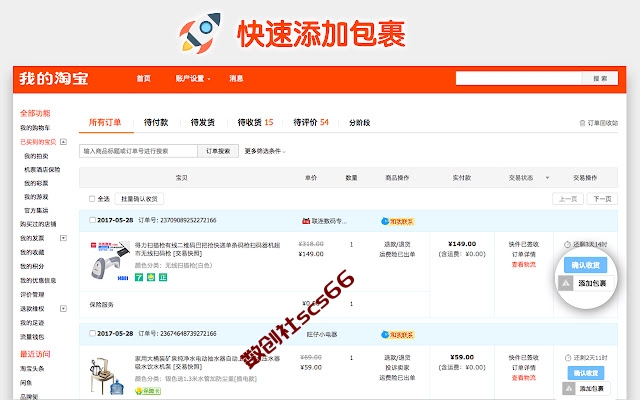Click the 和我联系 chat icon for shop 旺仔小电器
This screenshot has width=640, height=400.
(x=398, y=335)
